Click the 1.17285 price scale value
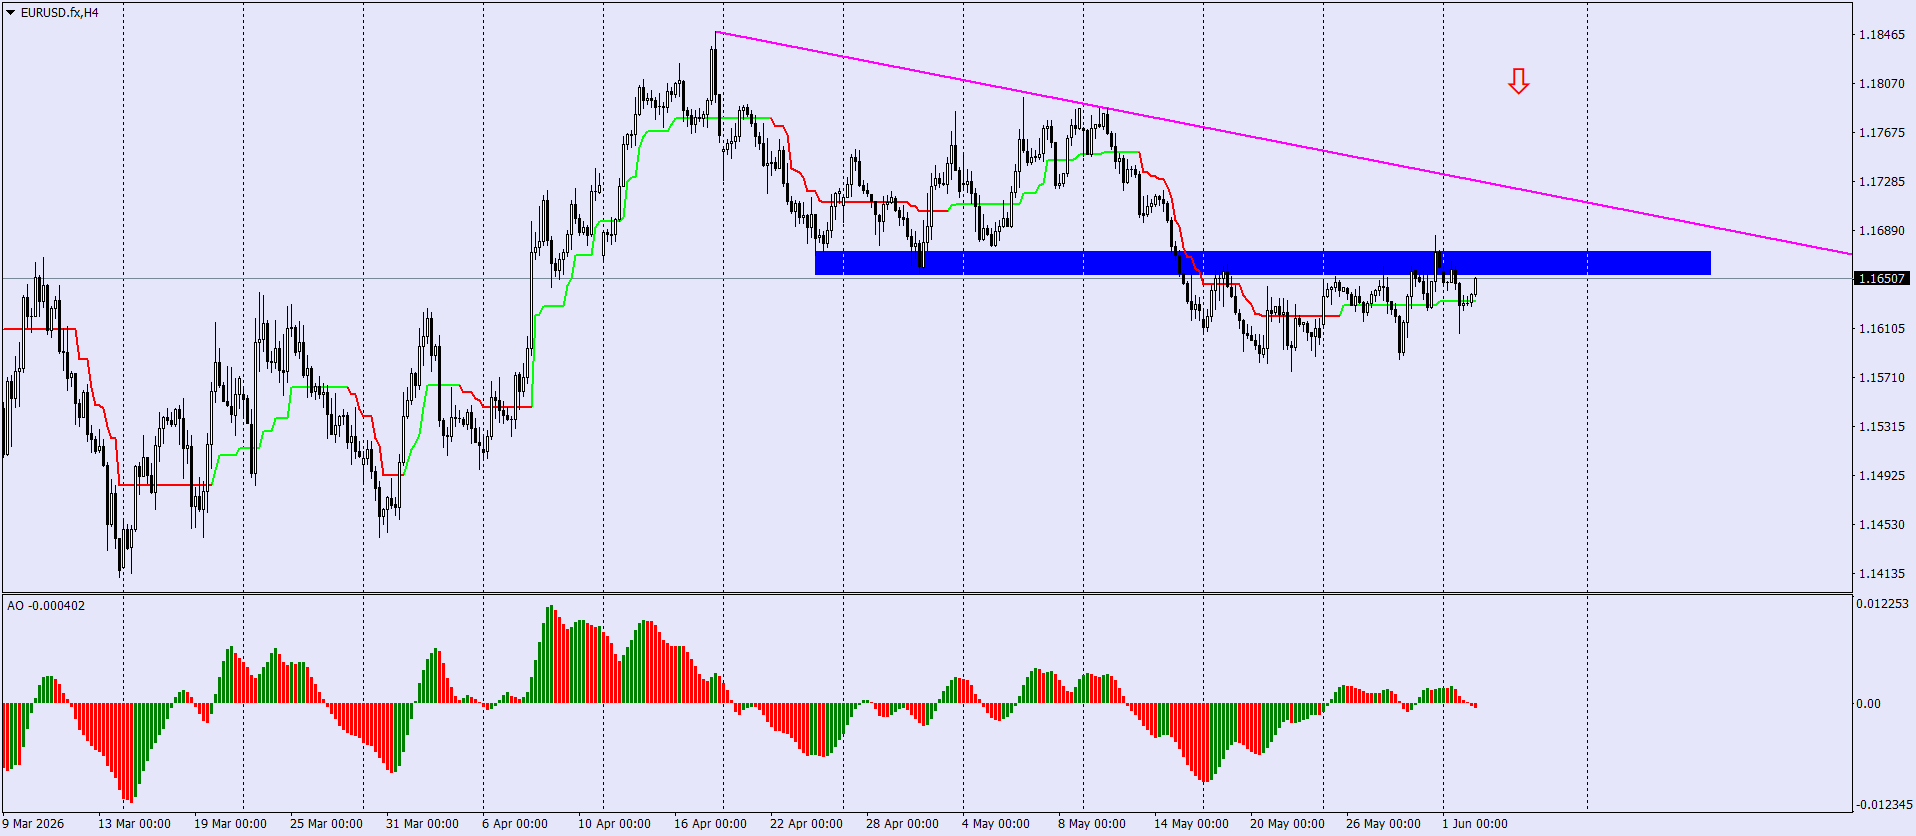This screenshot has width=1916, height=836. [1881, 182]
